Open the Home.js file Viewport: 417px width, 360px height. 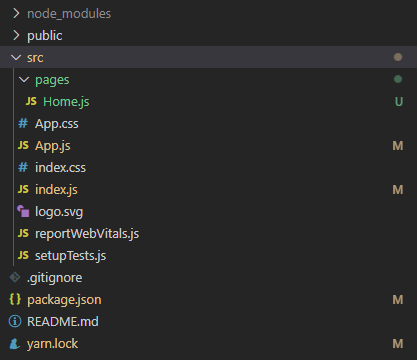coord(66,102)
